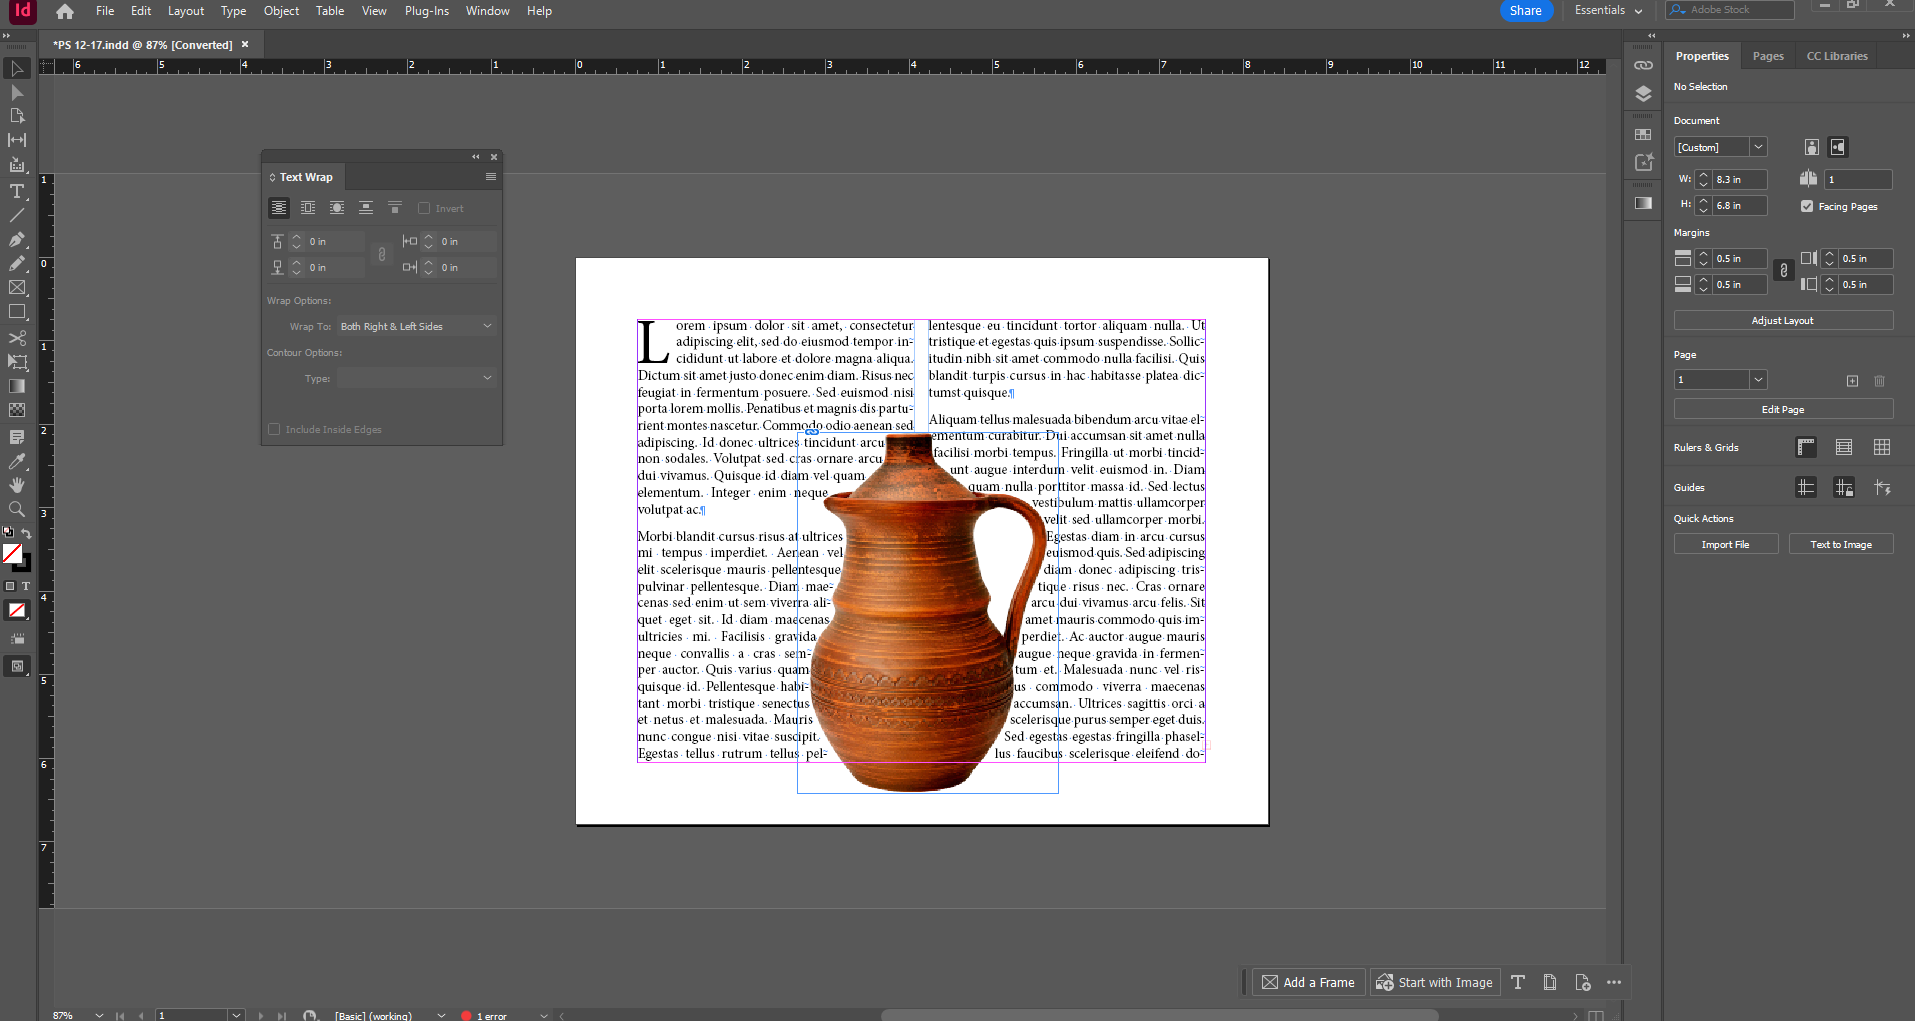Viewport: 1915px width, 1021px height.
Task: Choose No text wrap icon
Action: [279, 208]
